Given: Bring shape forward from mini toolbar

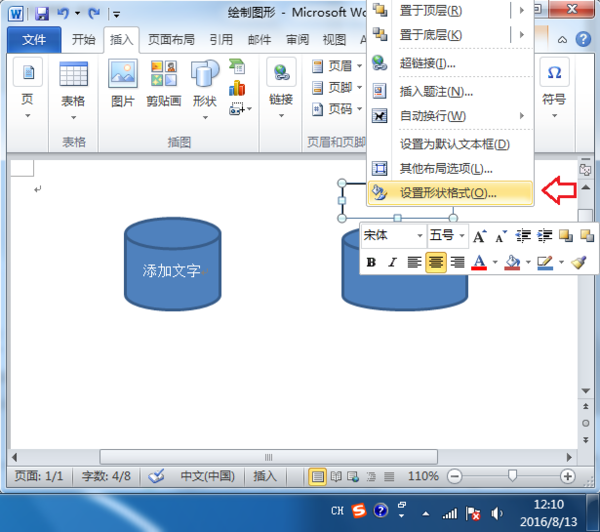Looking at the screenshot, I should (x=566, y=236).
